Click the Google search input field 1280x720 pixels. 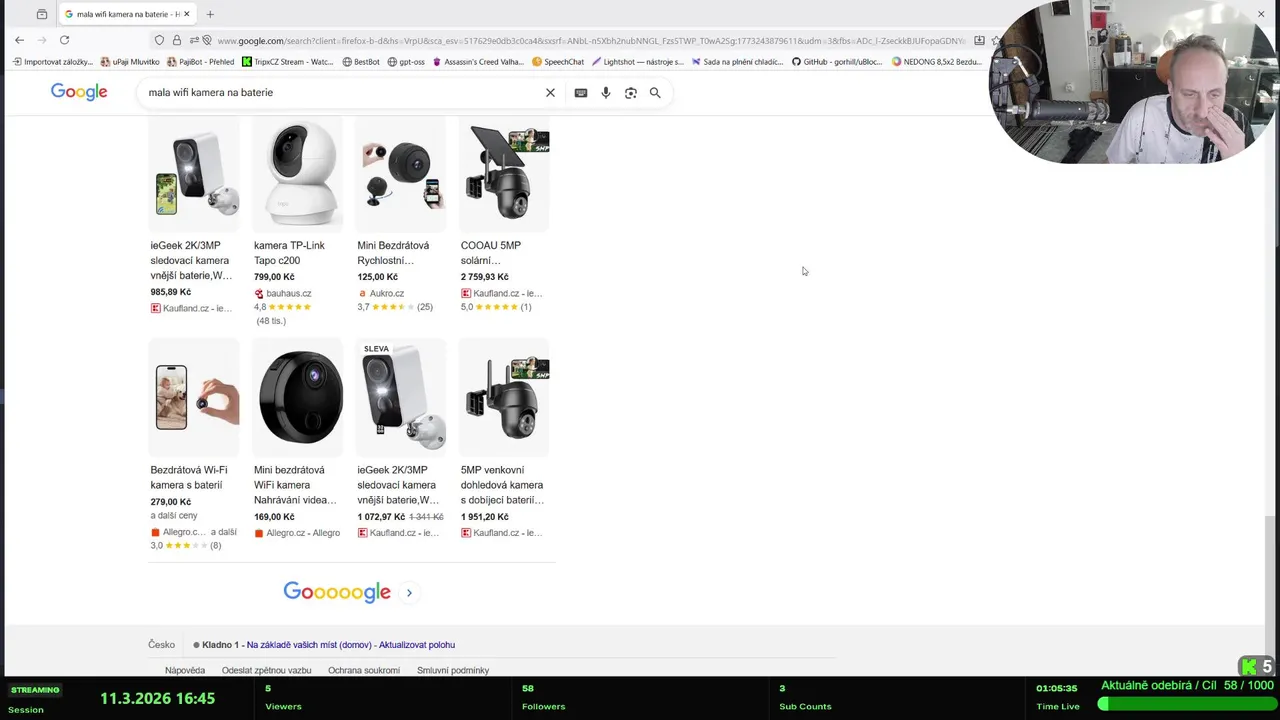pos(340,93)
